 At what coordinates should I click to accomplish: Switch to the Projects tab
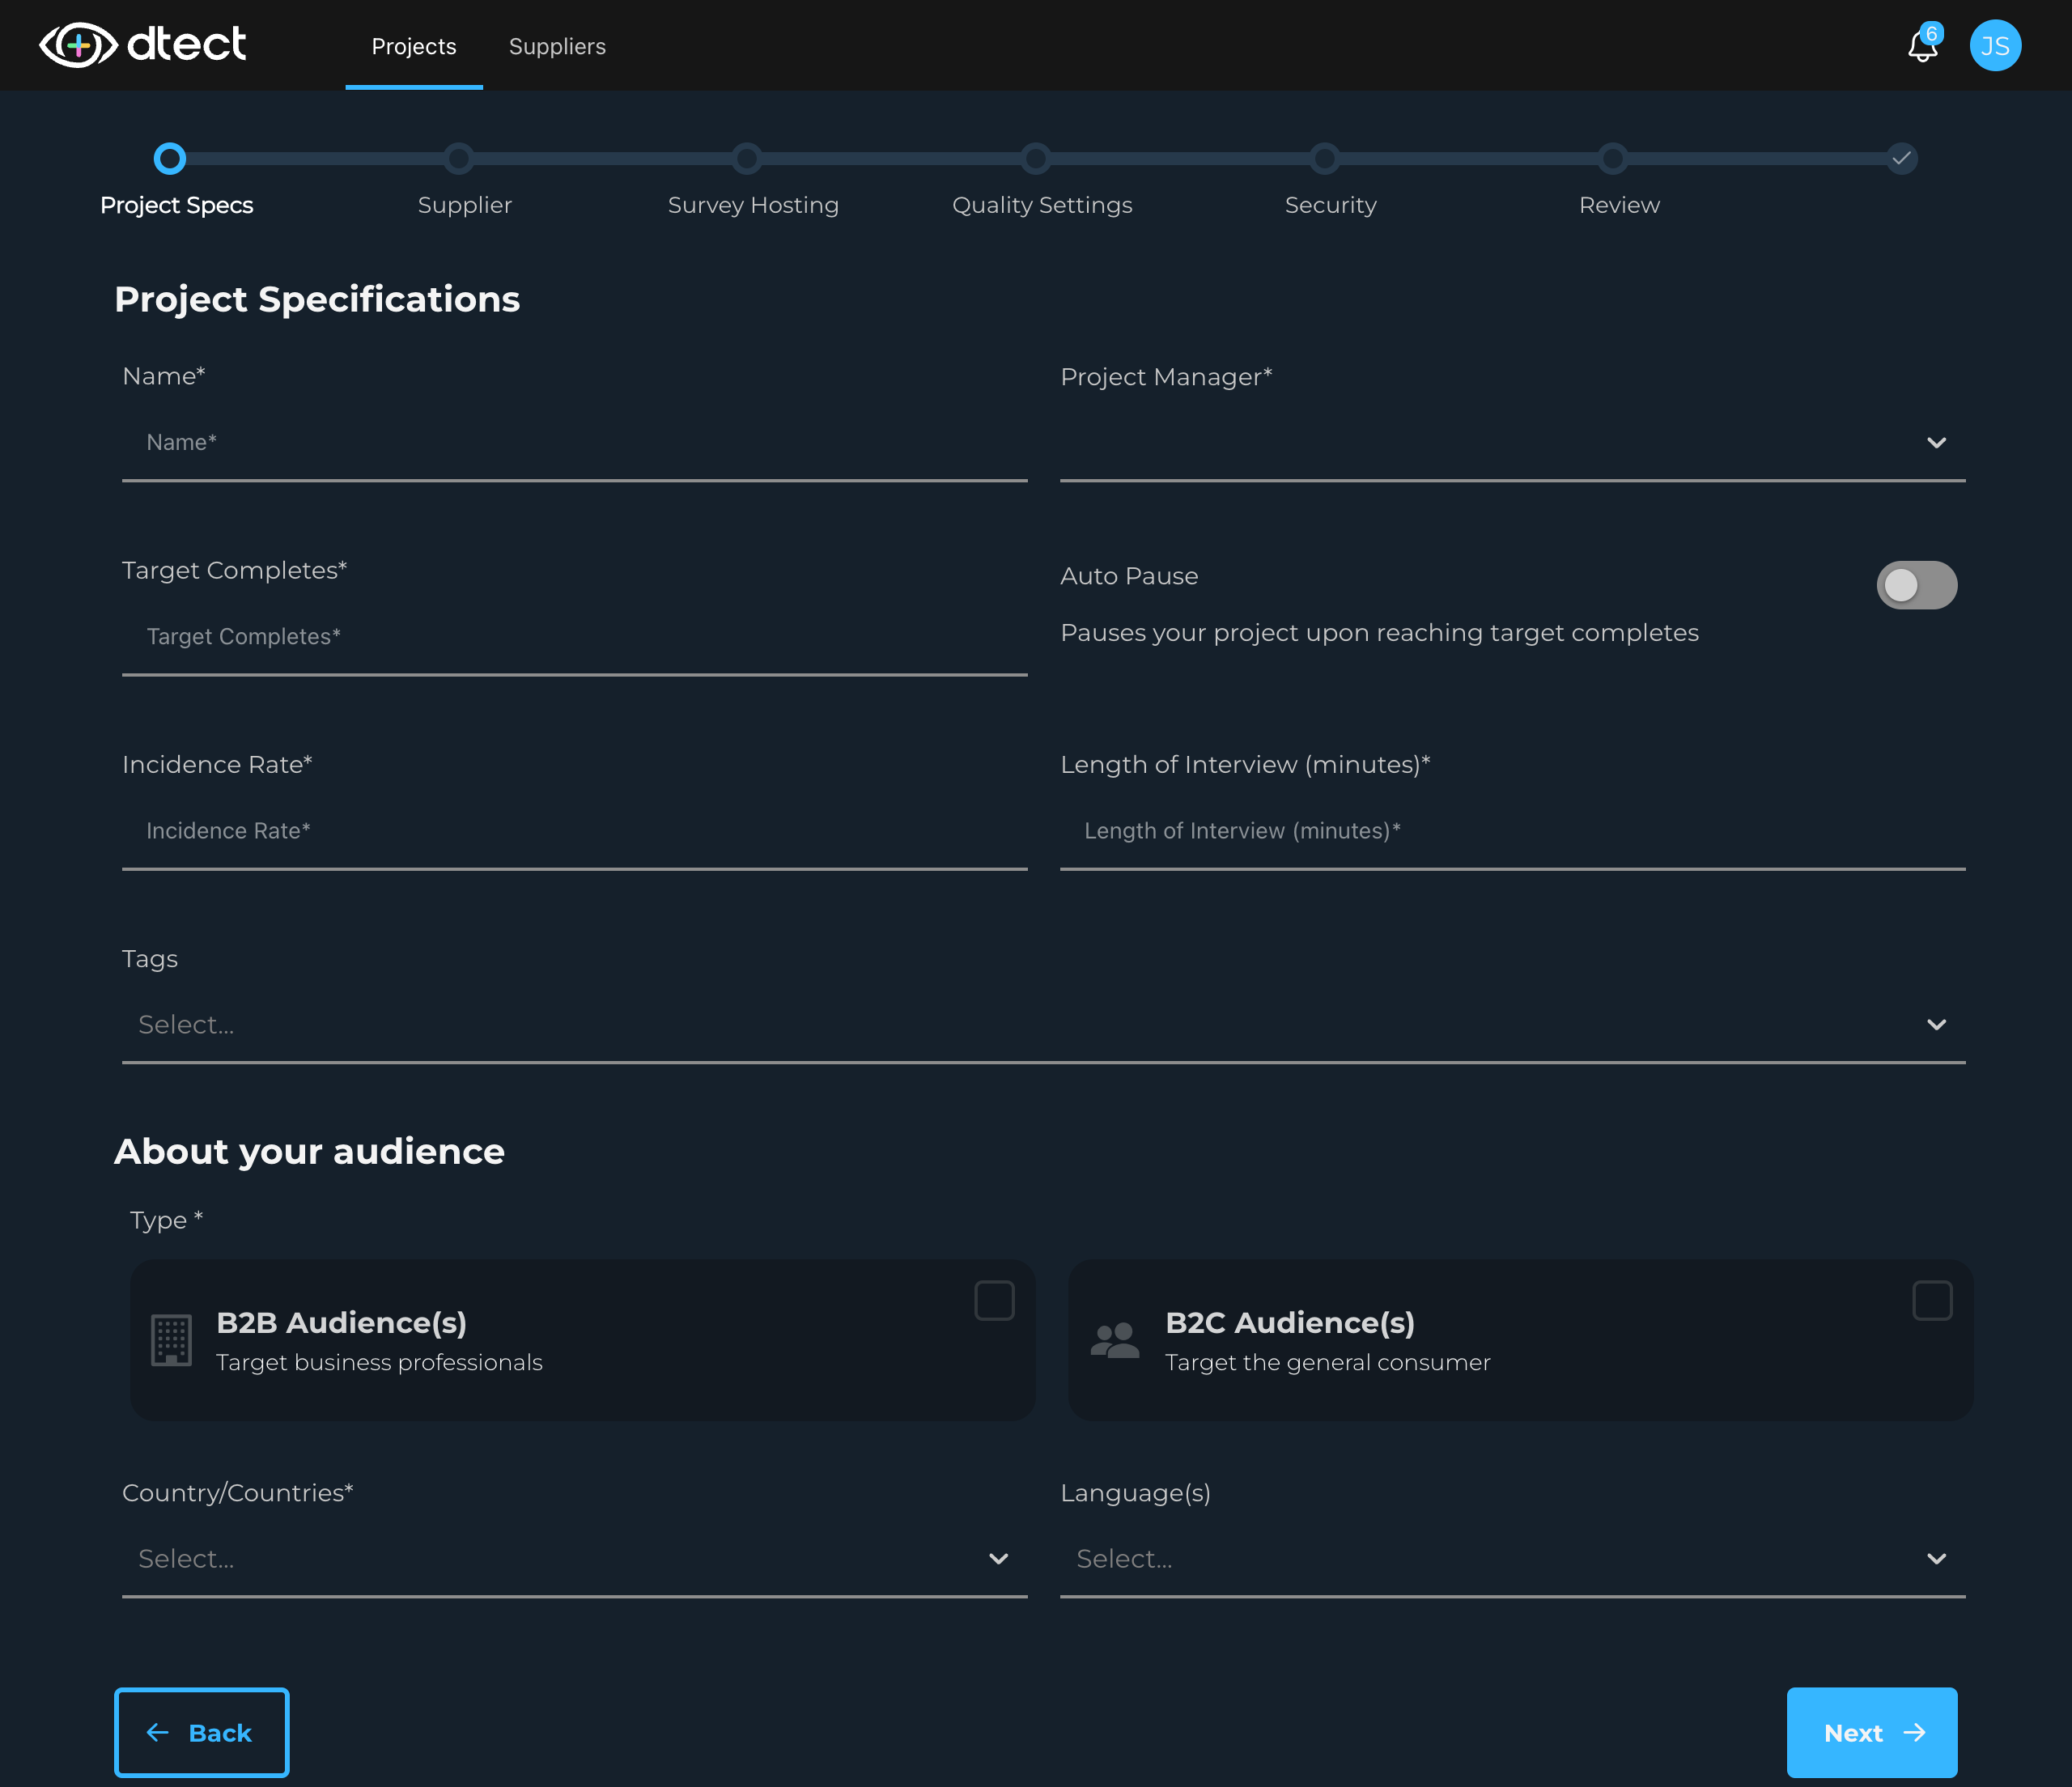click(414, 46)
